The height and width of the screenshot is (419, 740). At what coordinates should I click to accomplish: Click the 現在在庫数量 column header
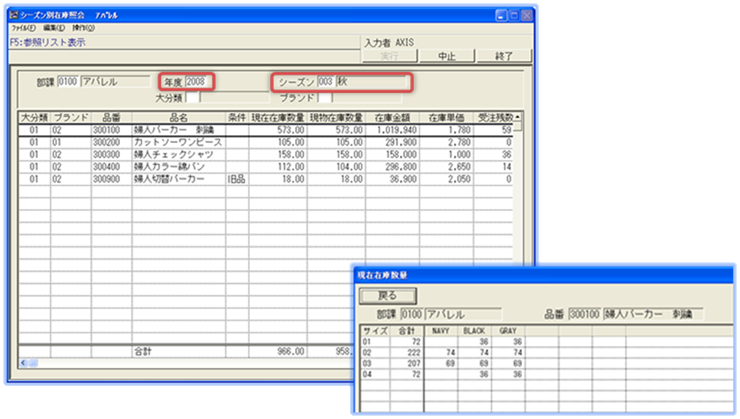pyautogui.click(x=276, y=117)
